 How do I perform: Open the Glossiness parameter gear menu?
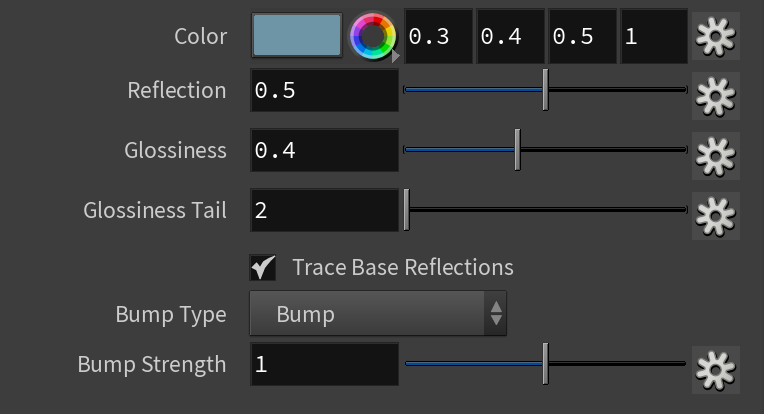point(716,156)
